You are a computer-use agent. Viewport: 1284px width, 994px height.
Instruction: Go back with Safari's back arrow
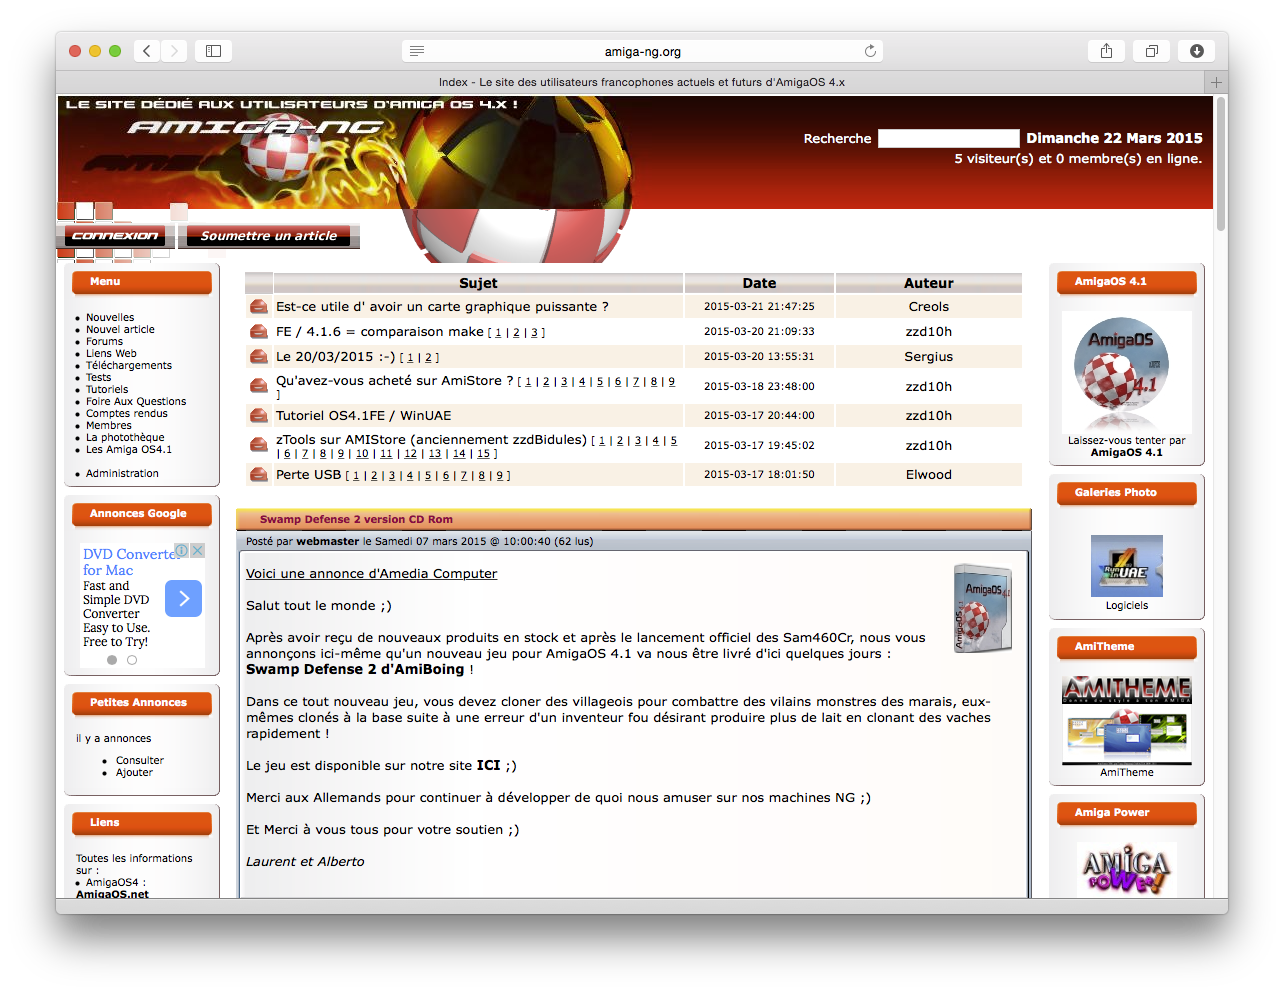(x=147, y=51)
